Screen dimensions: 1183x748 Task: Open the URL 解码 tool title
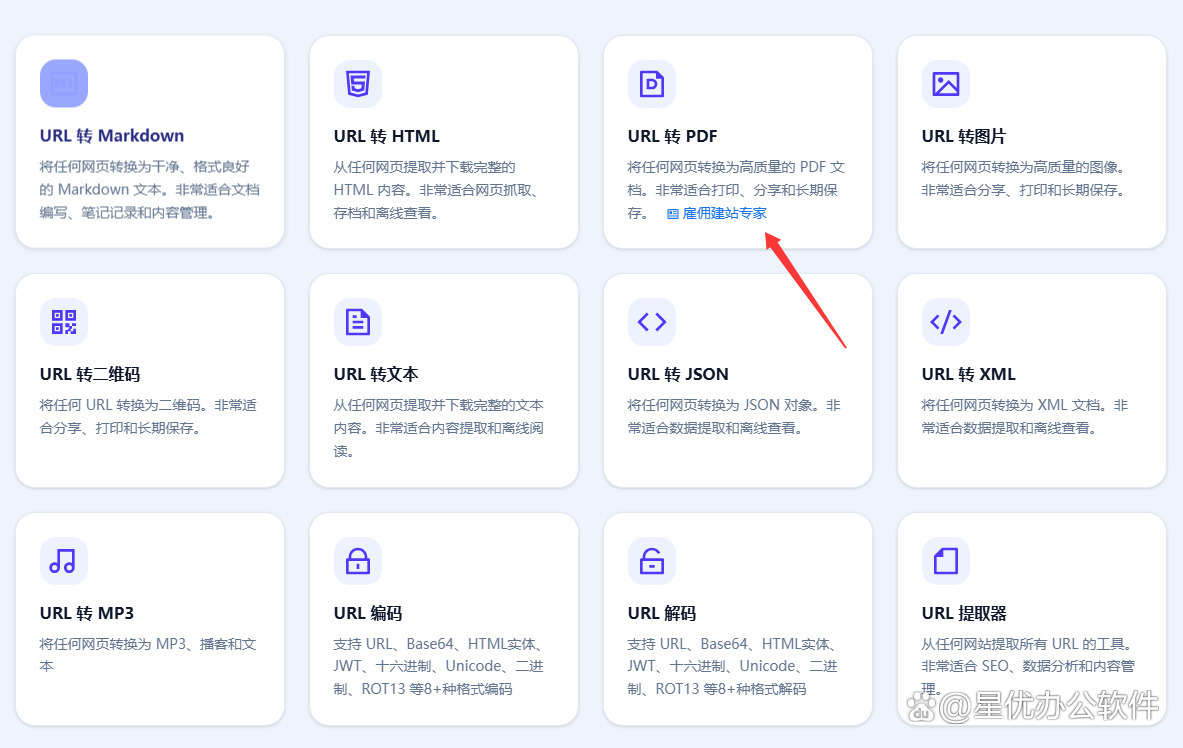point(662,613)
